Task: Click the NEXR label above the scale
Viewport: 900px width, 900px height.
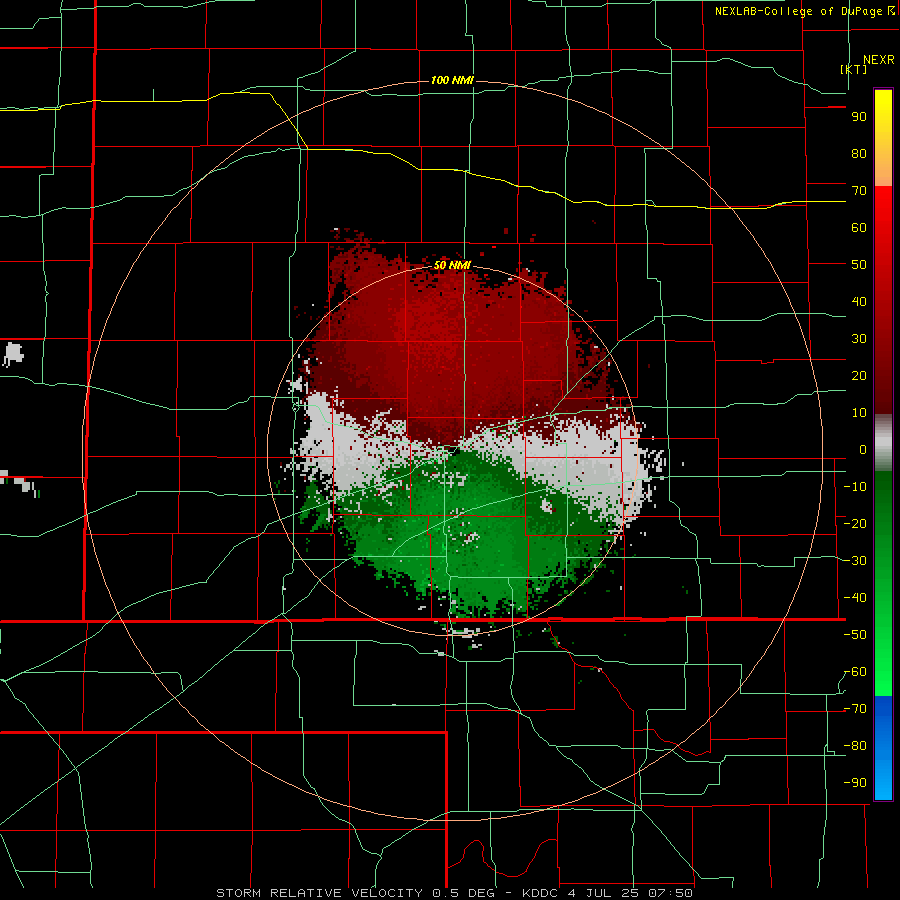Action: (879, 60)
